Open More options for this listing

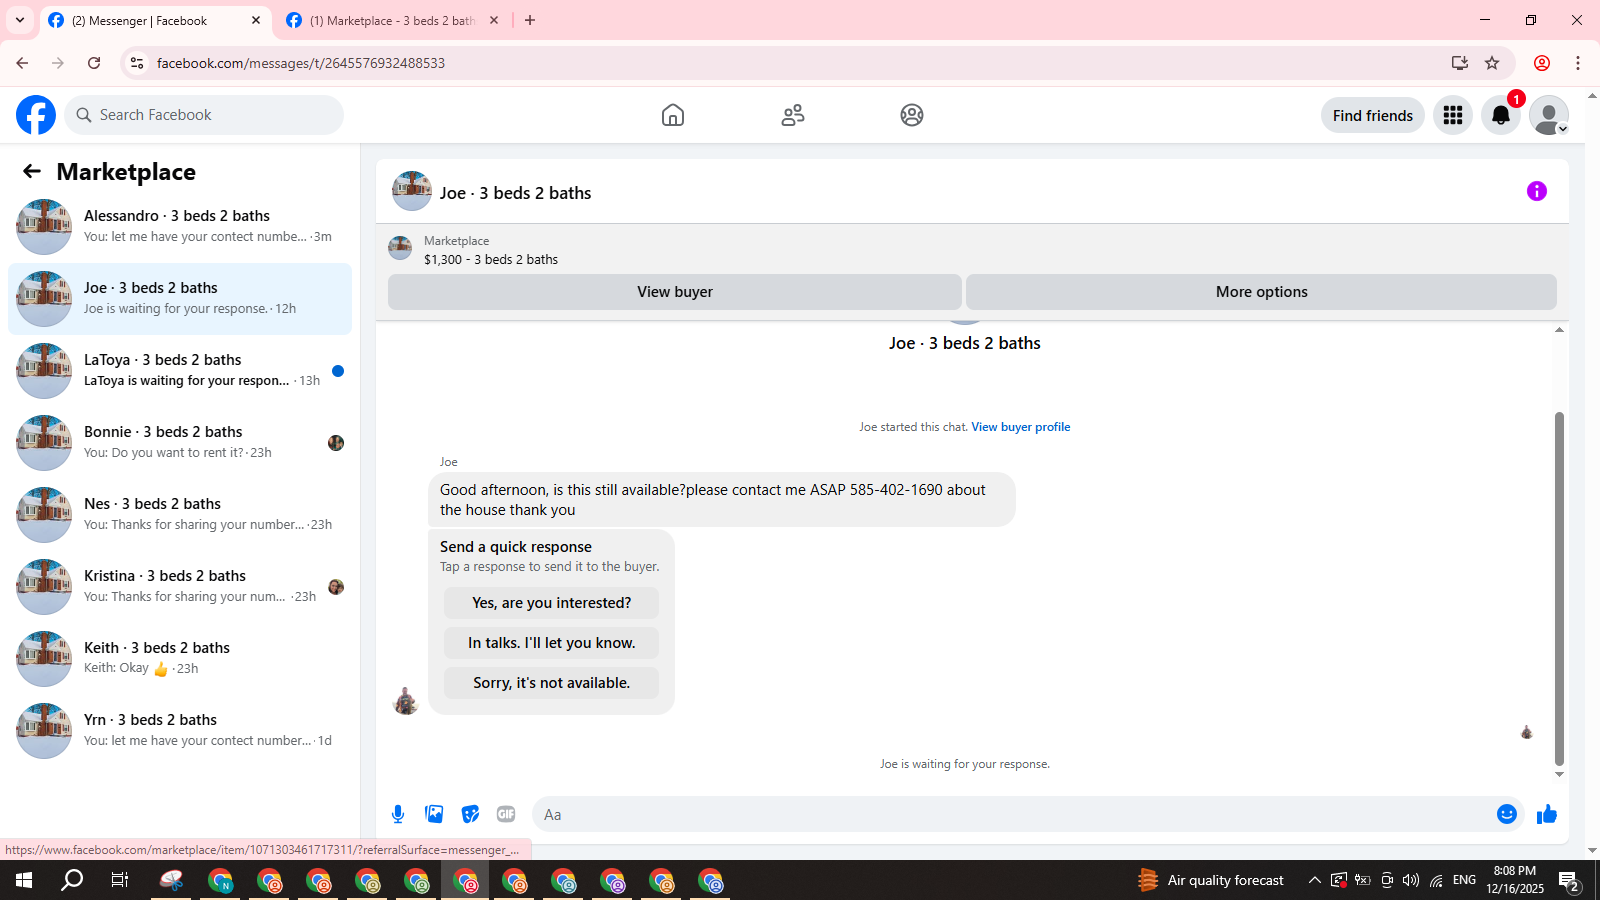pyautogui.click(x=1262, y=292)
